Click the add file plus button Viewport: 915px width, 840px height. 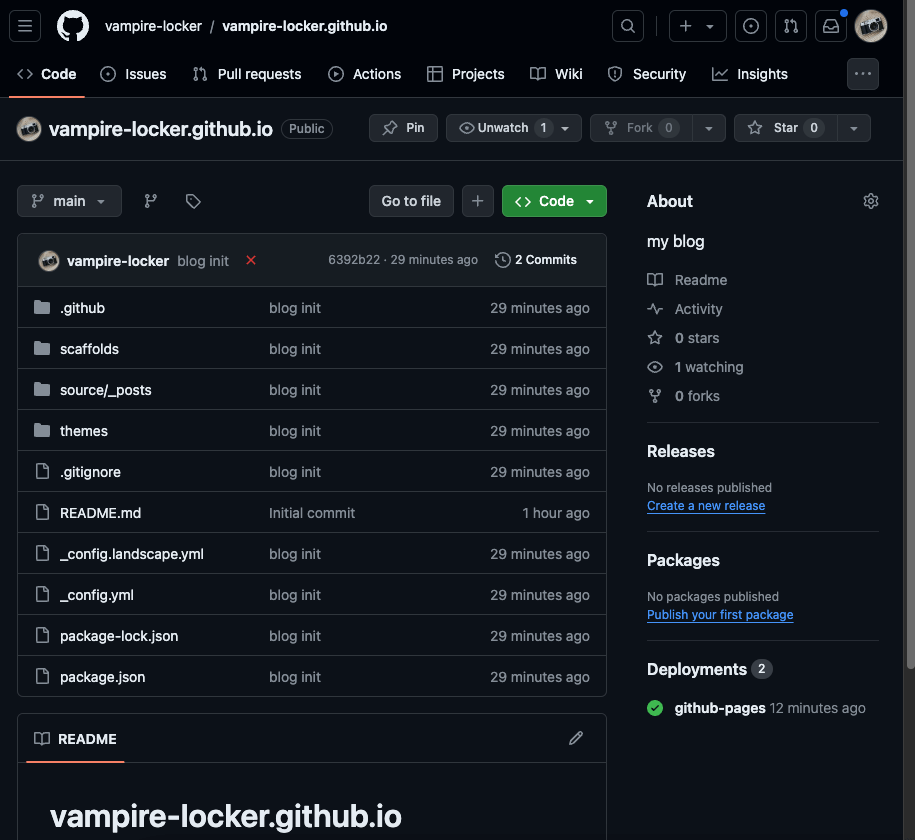click(478, 201)
